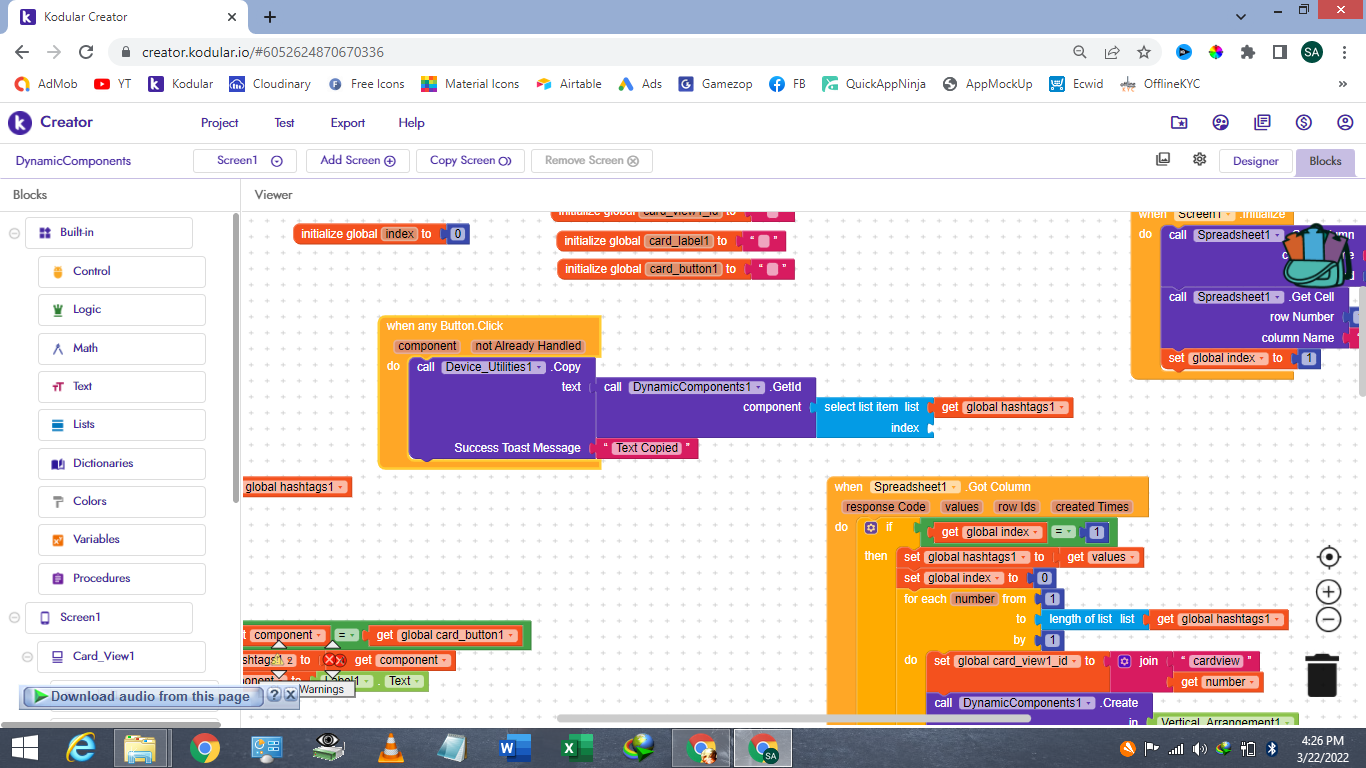The height and width of the screenshot is (768, 1366).
Task: Launch VLC from the taskbar
Action: pyautogui.click(x=391, y=748)
